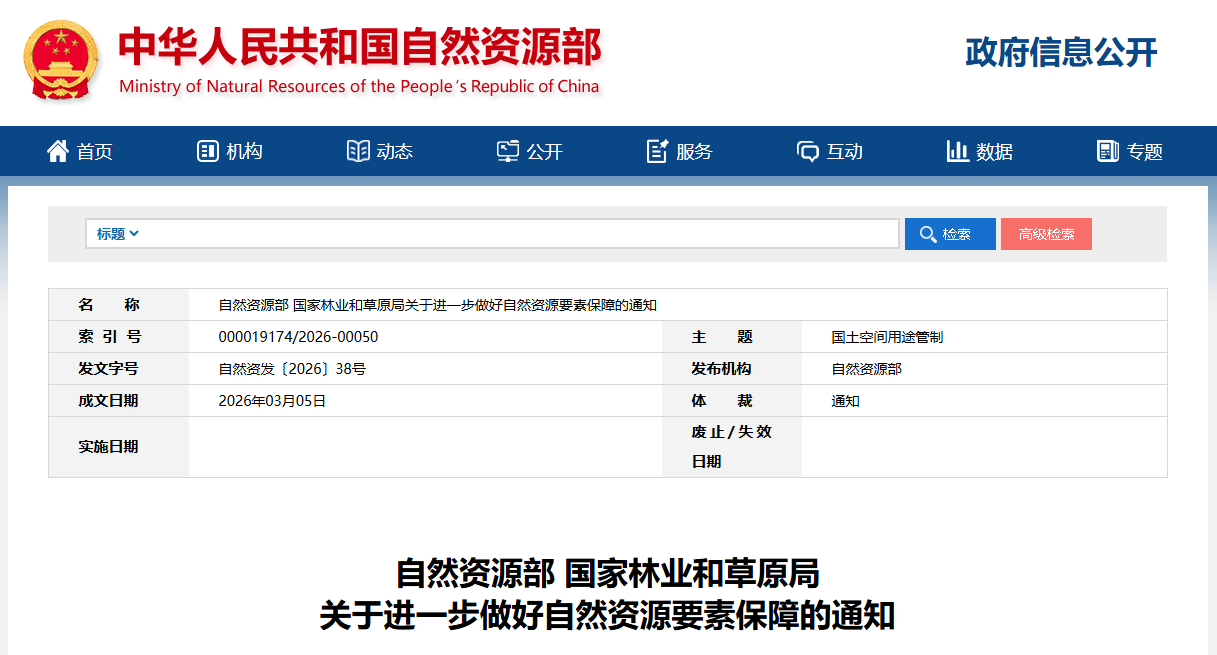Click the ministry name banner link
Viewport: 1217px width, 655px height.
tap(359, 45)
